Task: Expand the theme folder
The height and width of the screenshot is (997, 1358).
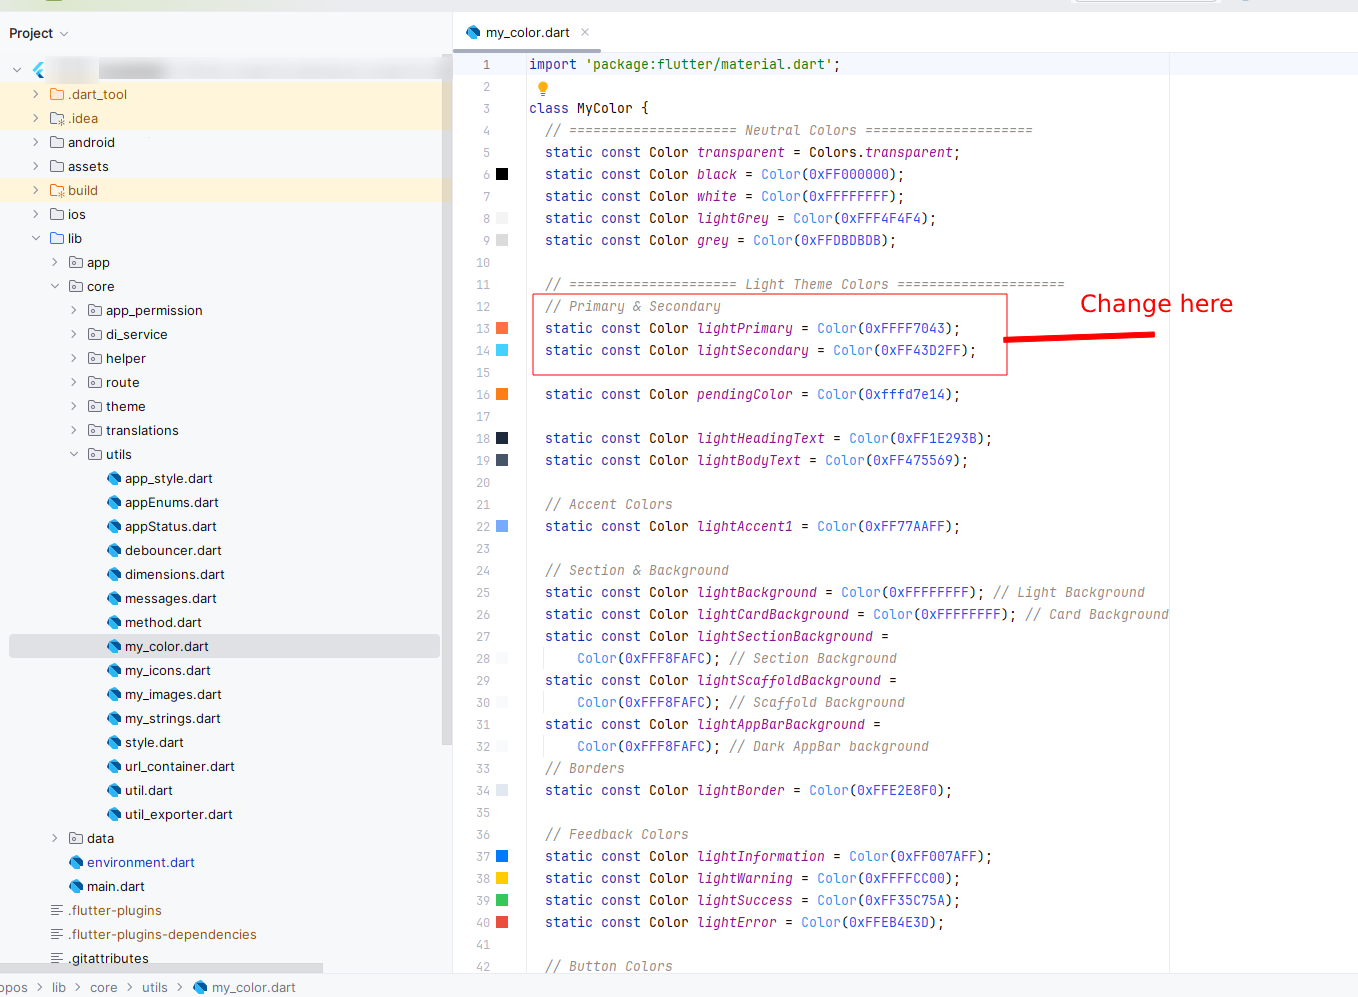Action: 74,406
